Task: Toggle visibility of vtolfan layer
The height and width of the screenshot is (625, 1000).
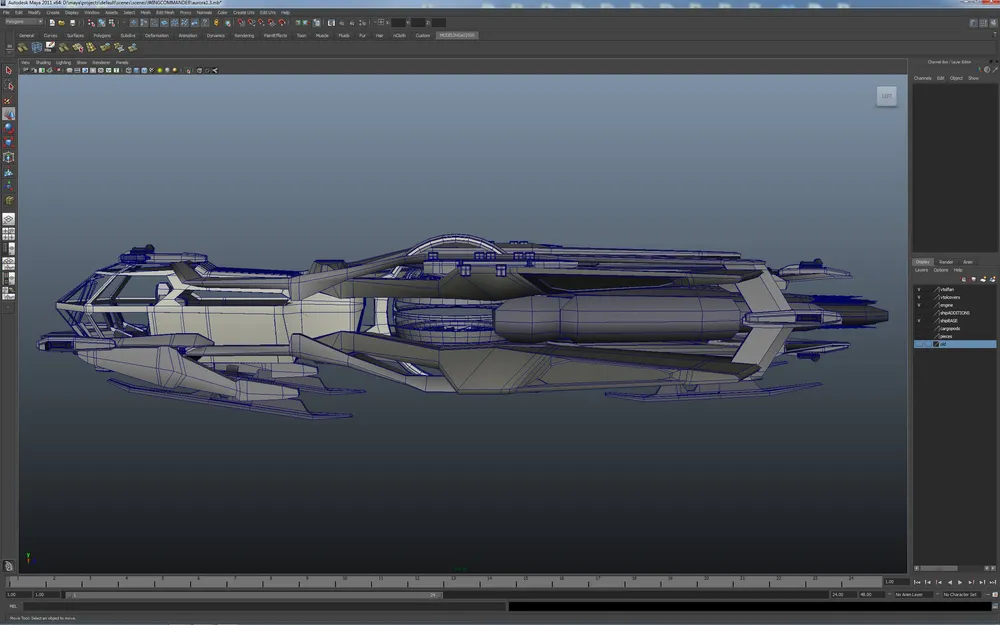Action: point(919,289)
